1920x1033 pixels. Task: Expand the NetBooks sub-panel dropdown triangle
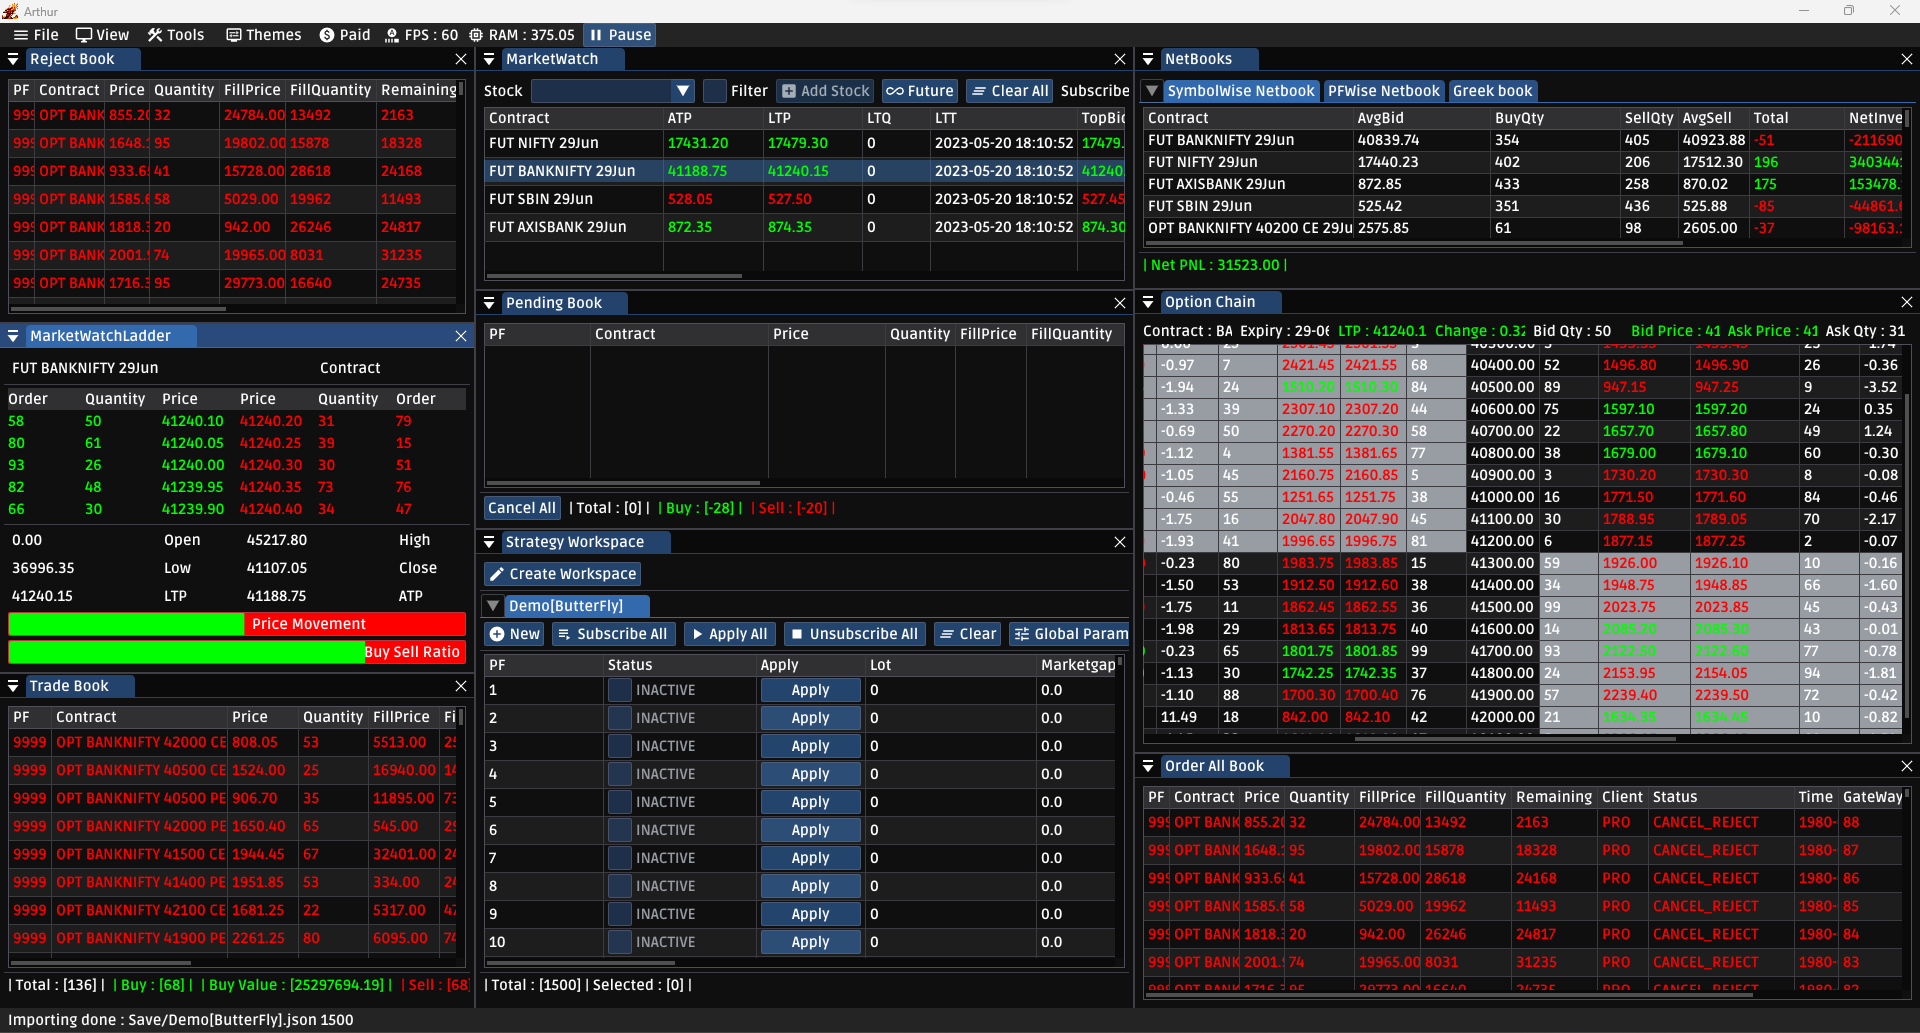(x=1152, y=91)
